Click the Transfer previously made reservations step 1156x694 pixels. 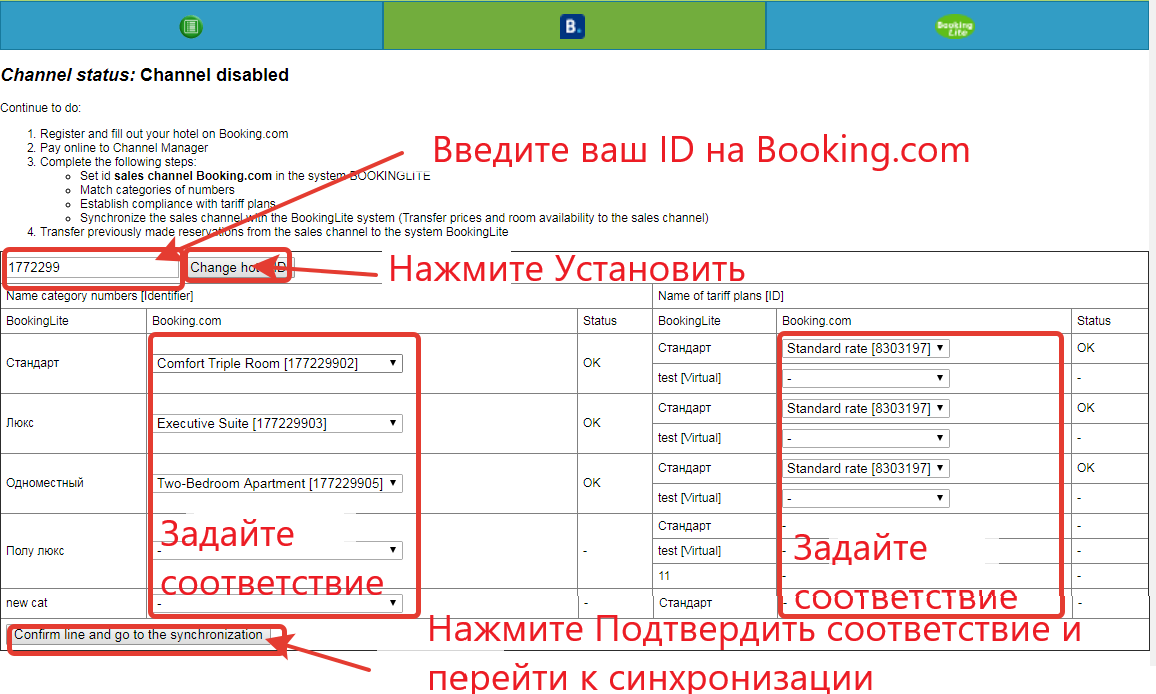pos(274,232)
